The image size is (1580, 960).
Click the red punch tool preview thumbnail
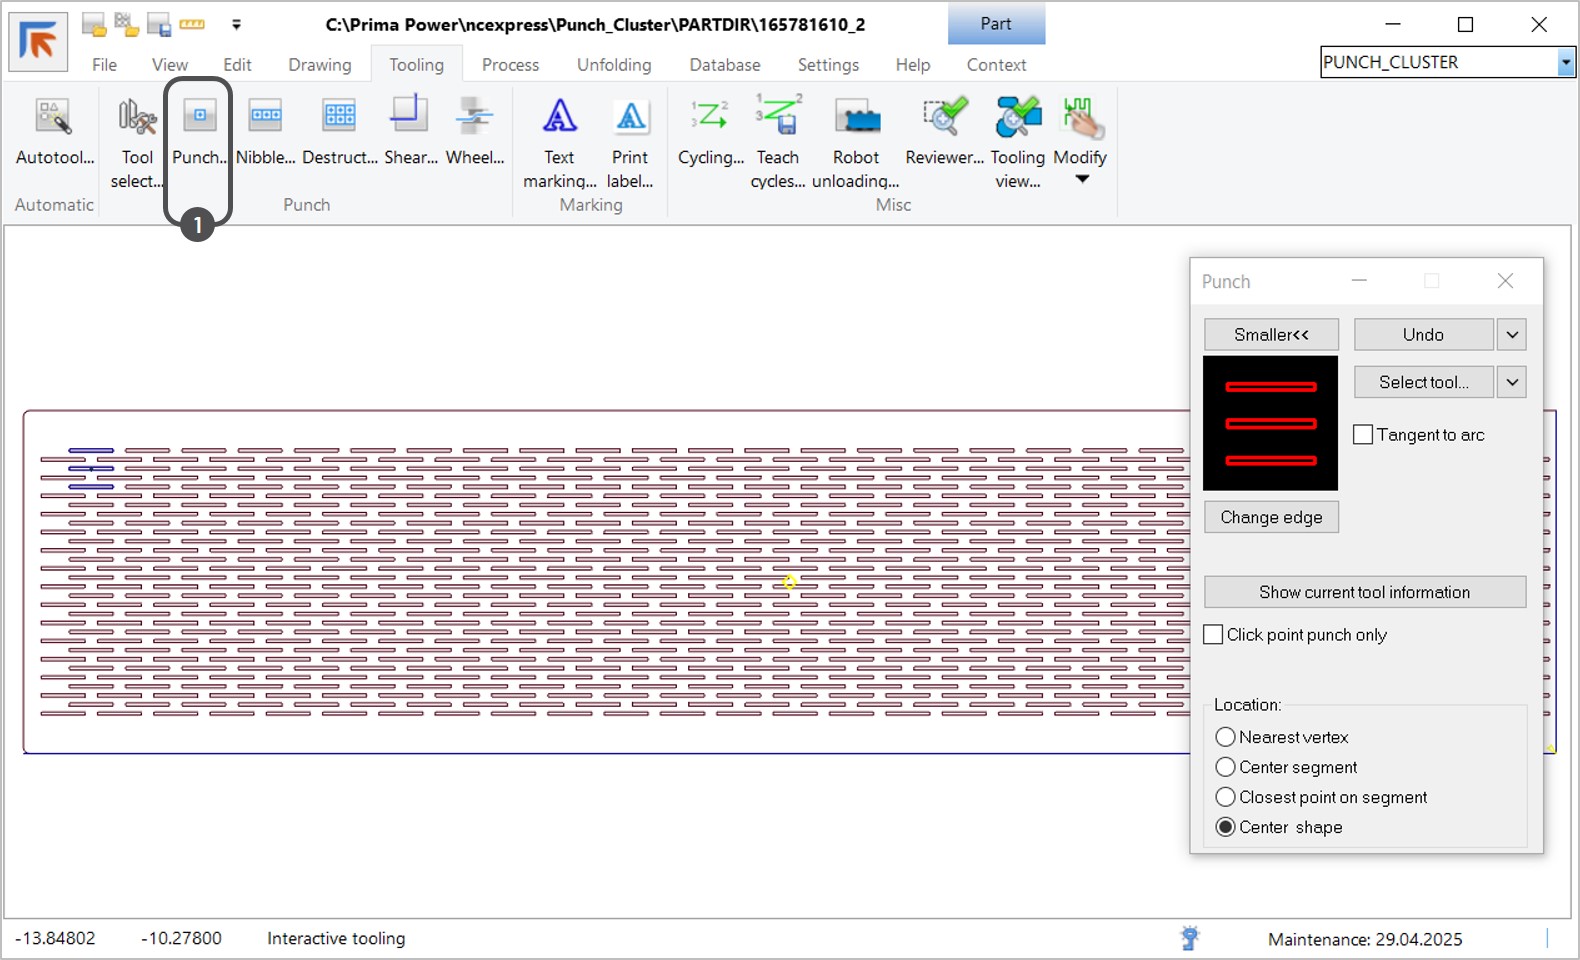pos(1270,423)
